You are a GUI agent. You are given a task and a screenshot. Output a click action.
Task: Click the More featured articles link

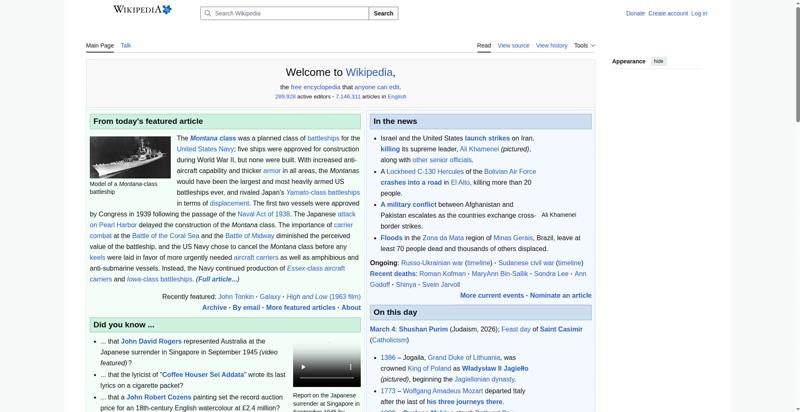coord(300,308)
